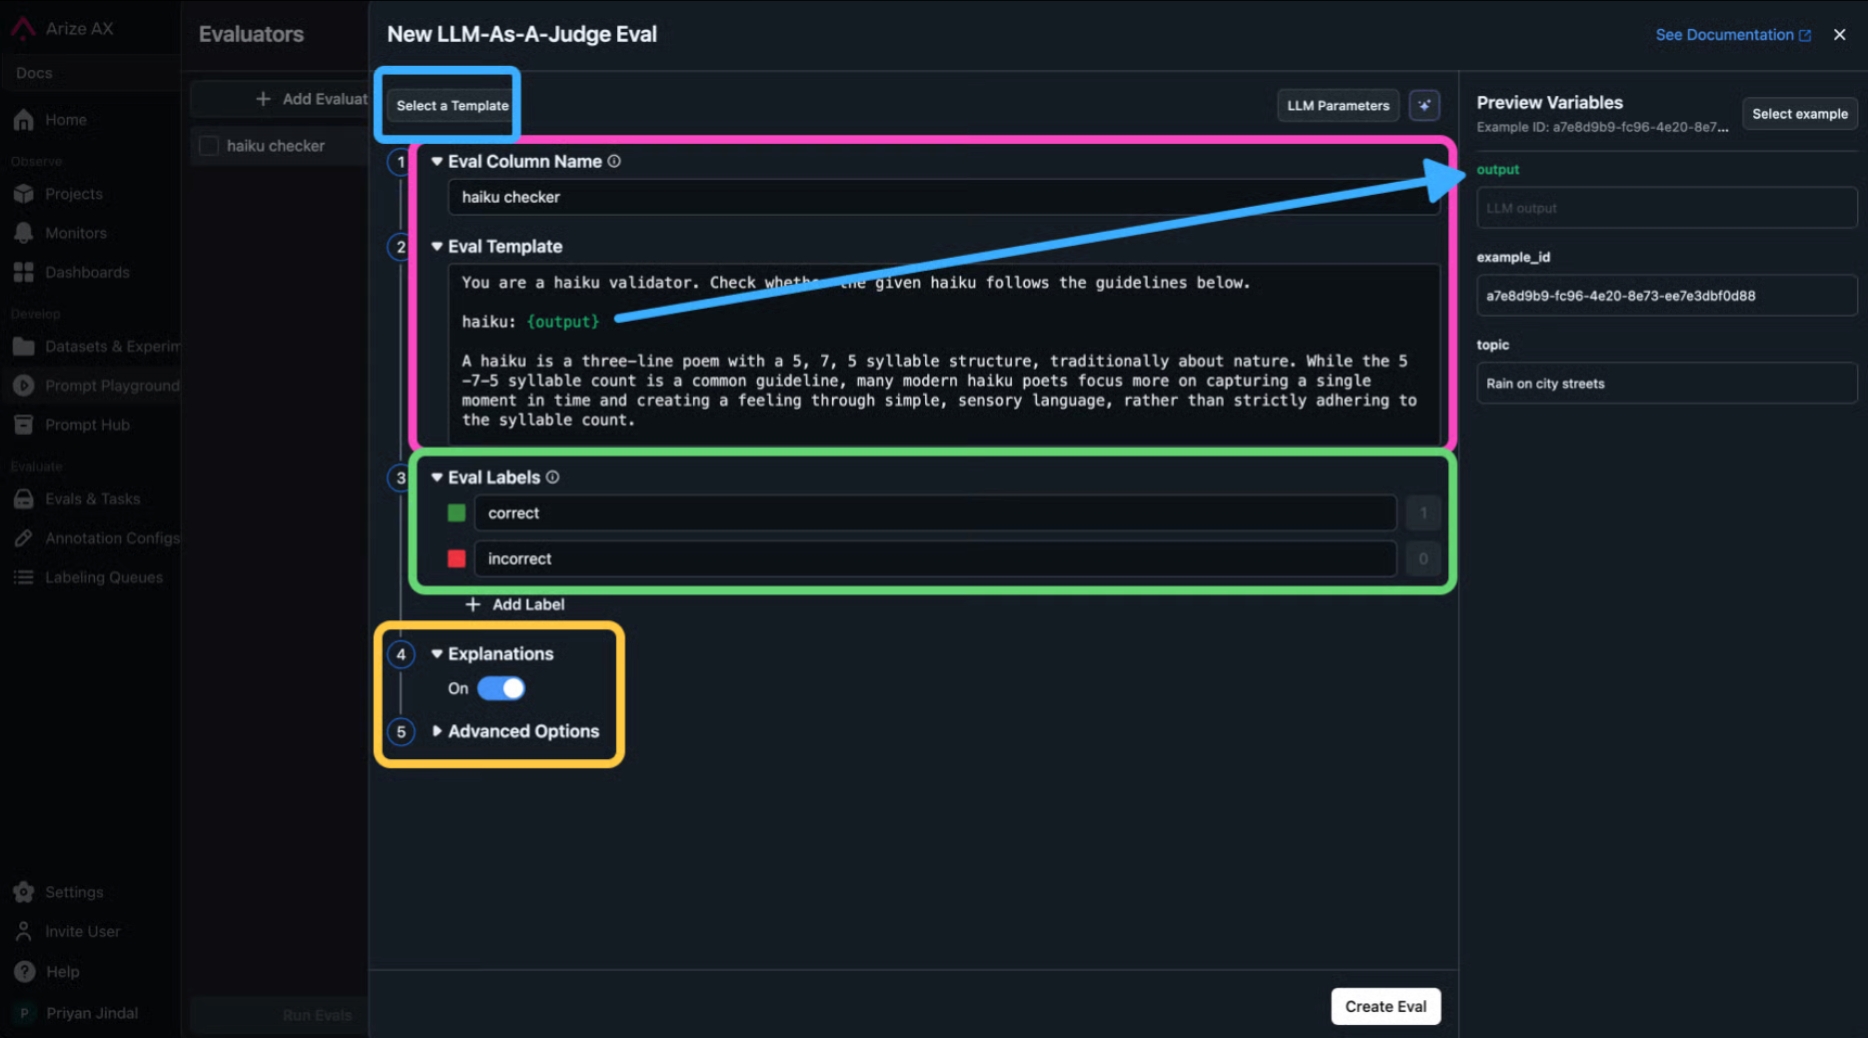Click the Eval Column Name info icon

[614, 161]
